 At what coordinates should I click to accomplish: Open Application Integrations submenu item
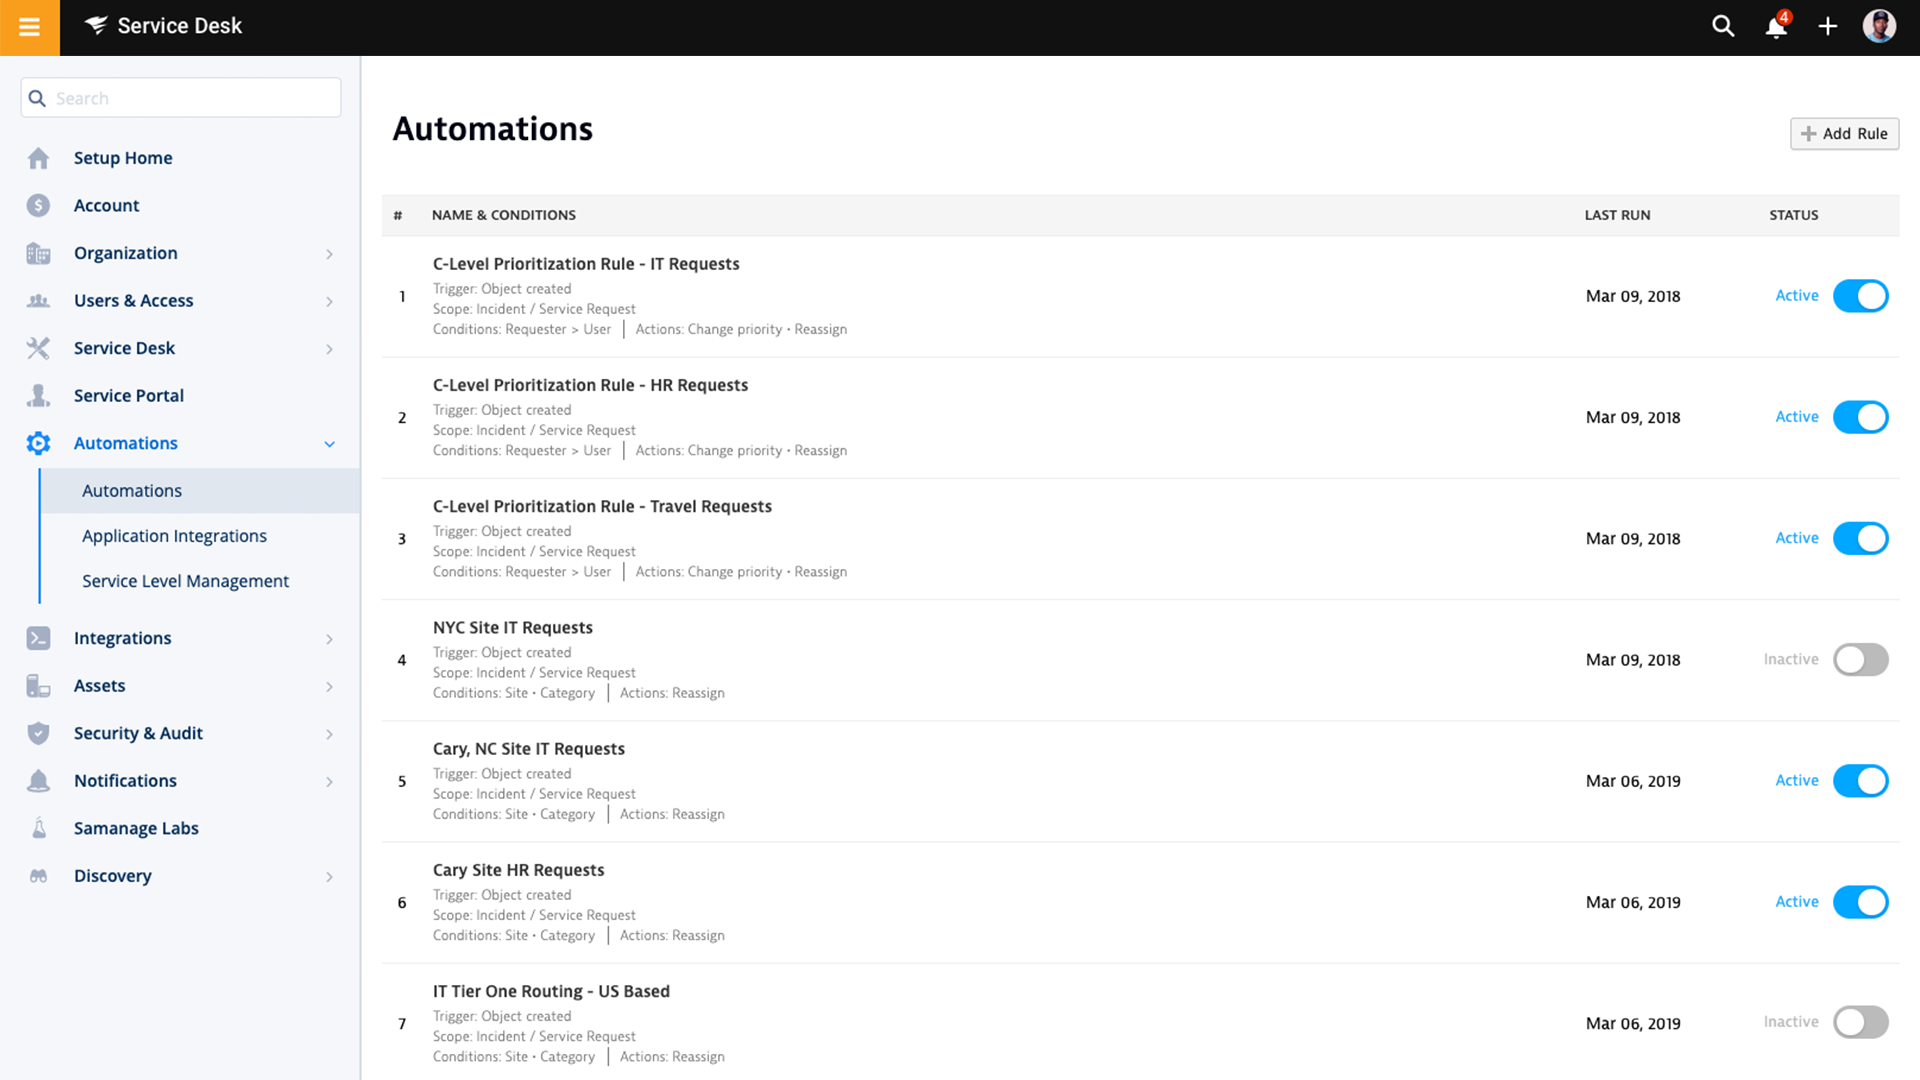[x=174, y=536]
